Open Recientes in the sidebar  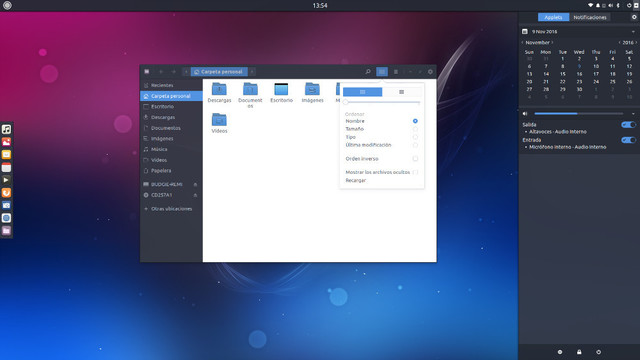click(x=171, y=85)
